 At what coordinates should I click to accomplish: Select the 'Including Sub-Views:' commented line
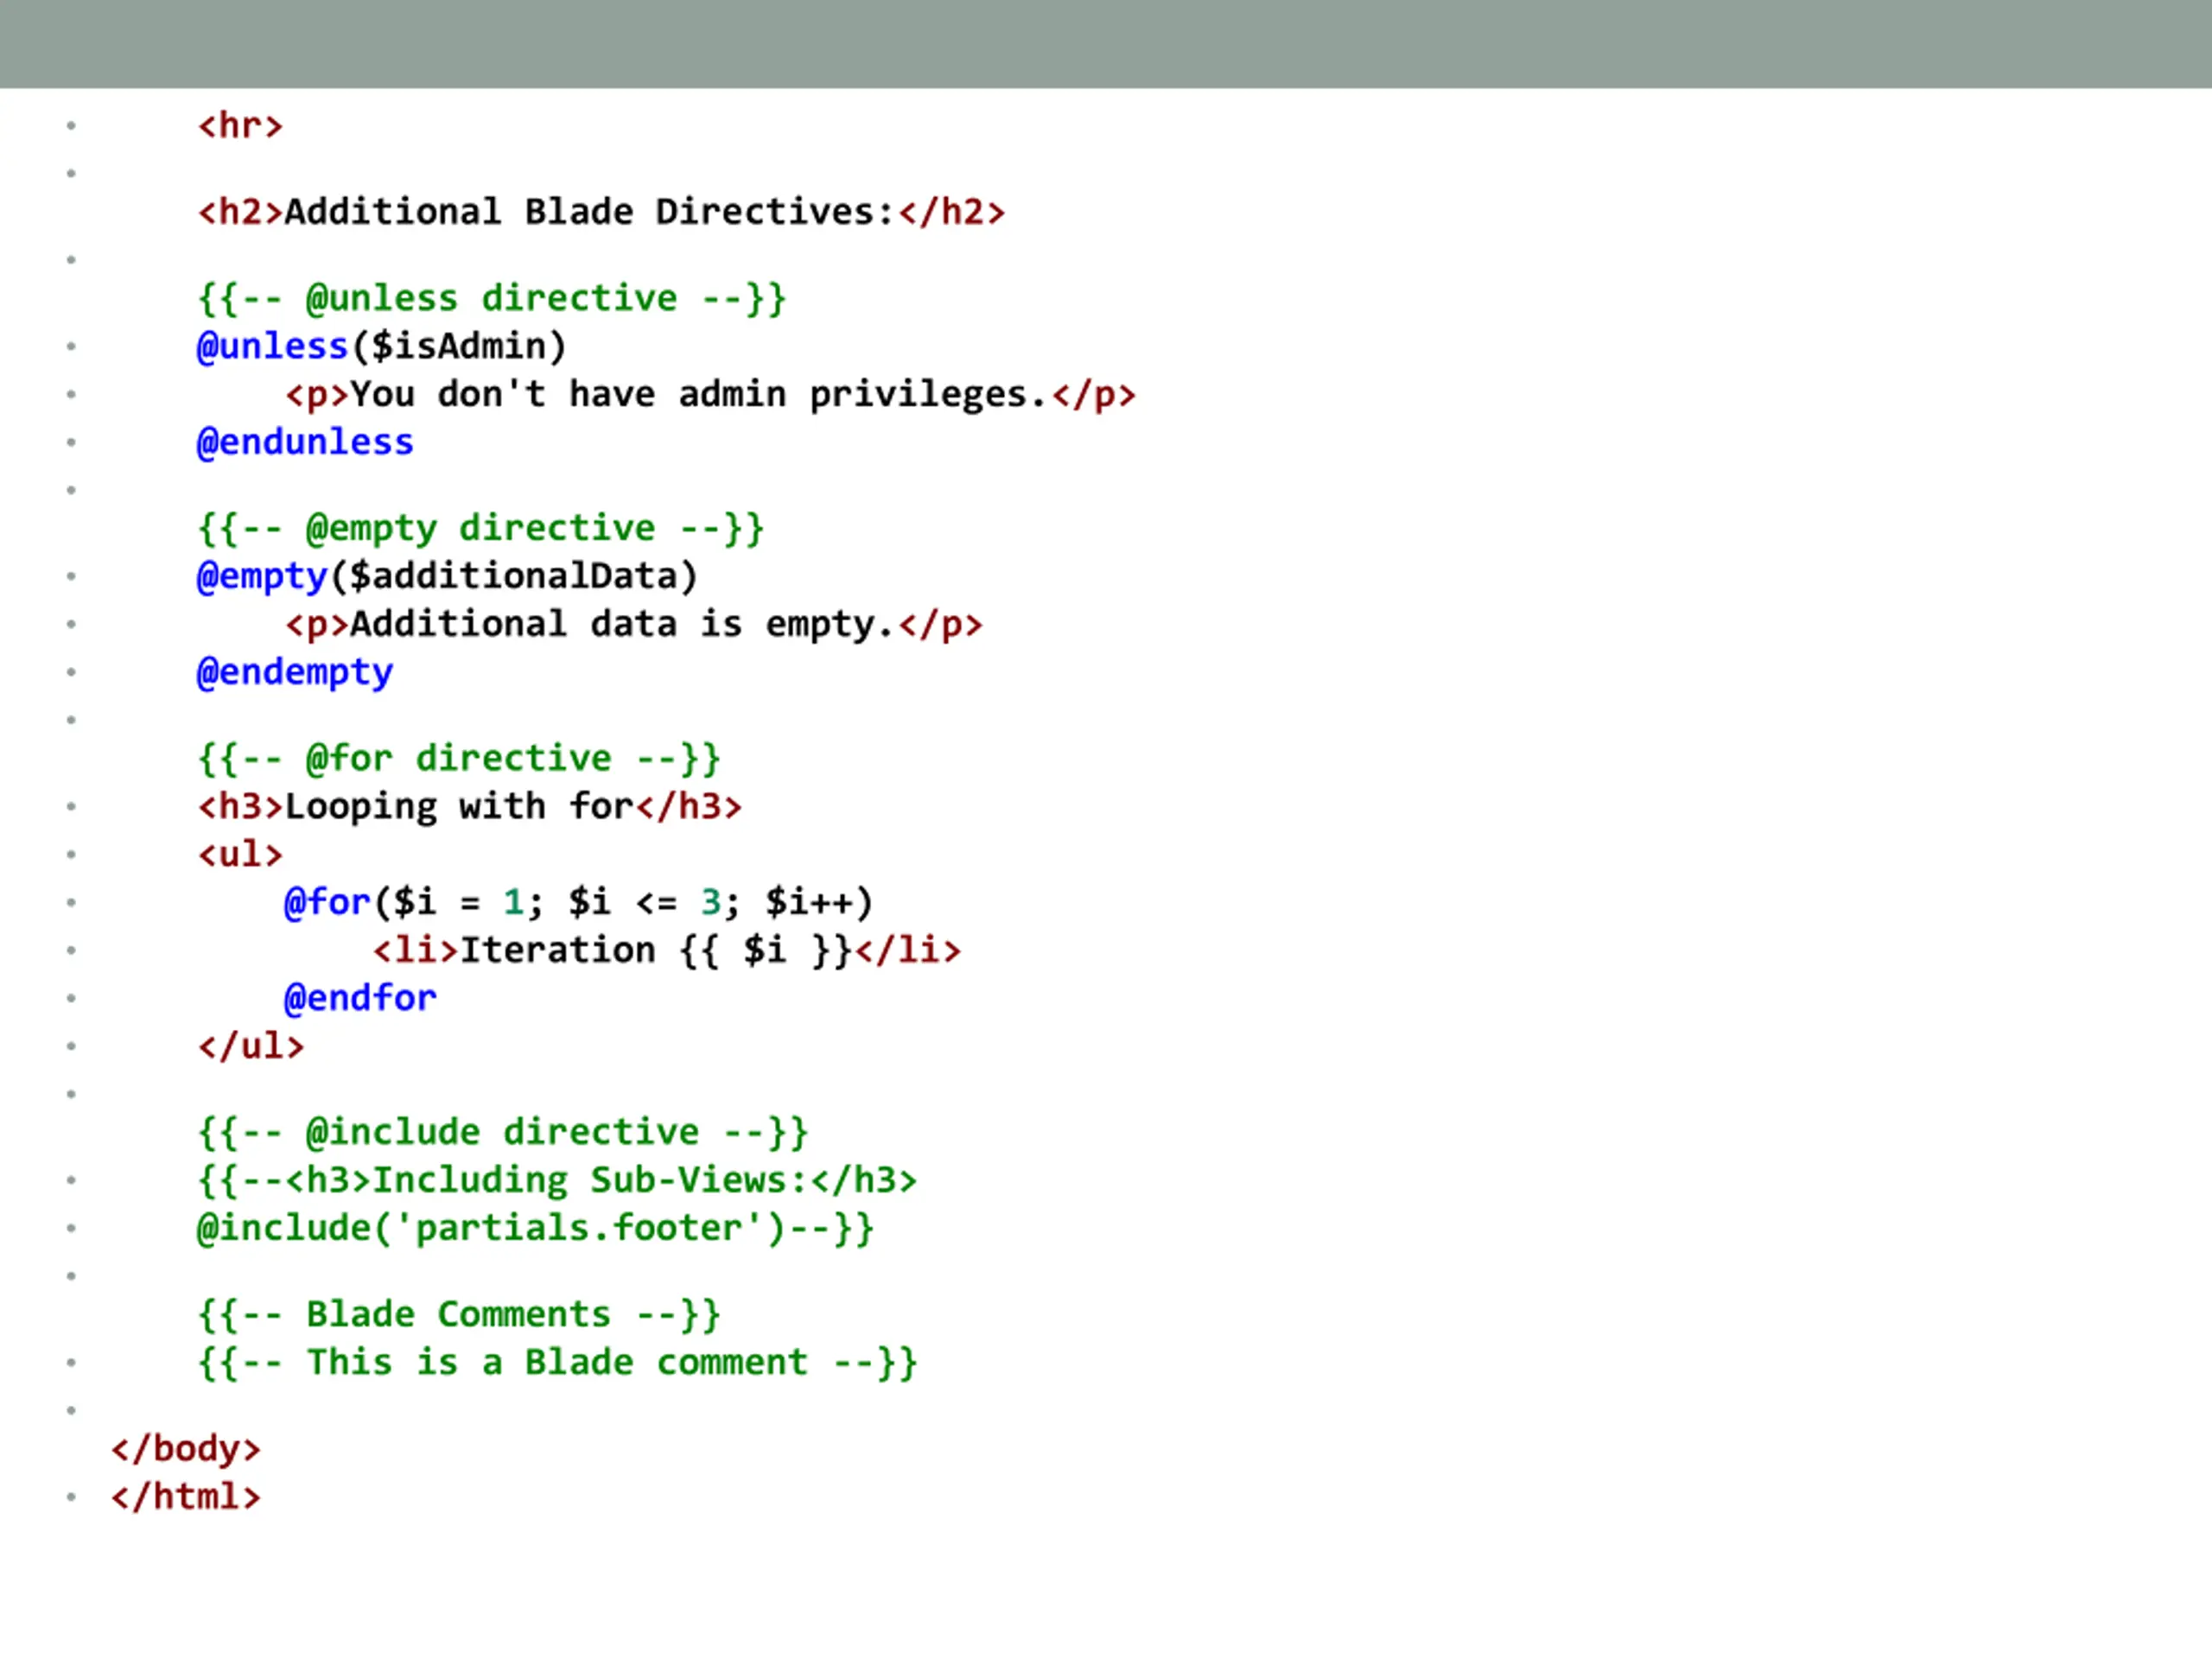(557, 1181)
